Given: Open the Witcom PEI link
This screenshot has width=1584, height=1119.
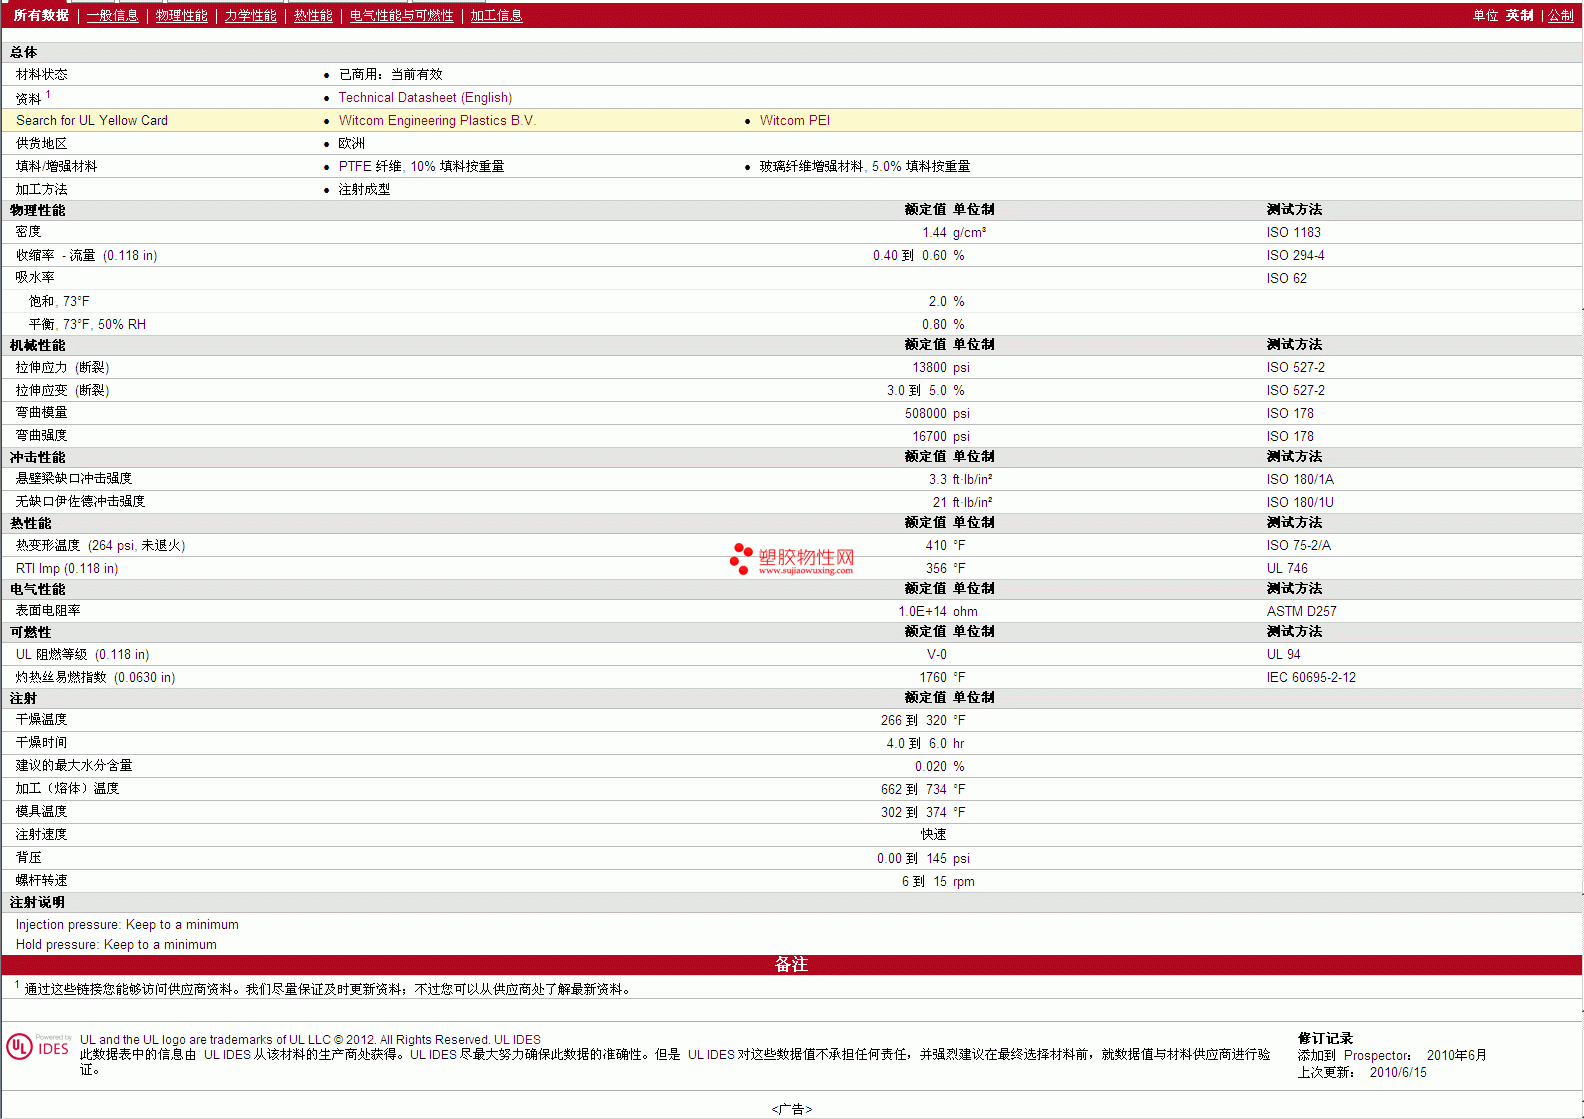Looking at the screenshot, I should click(x=795, y=120).
